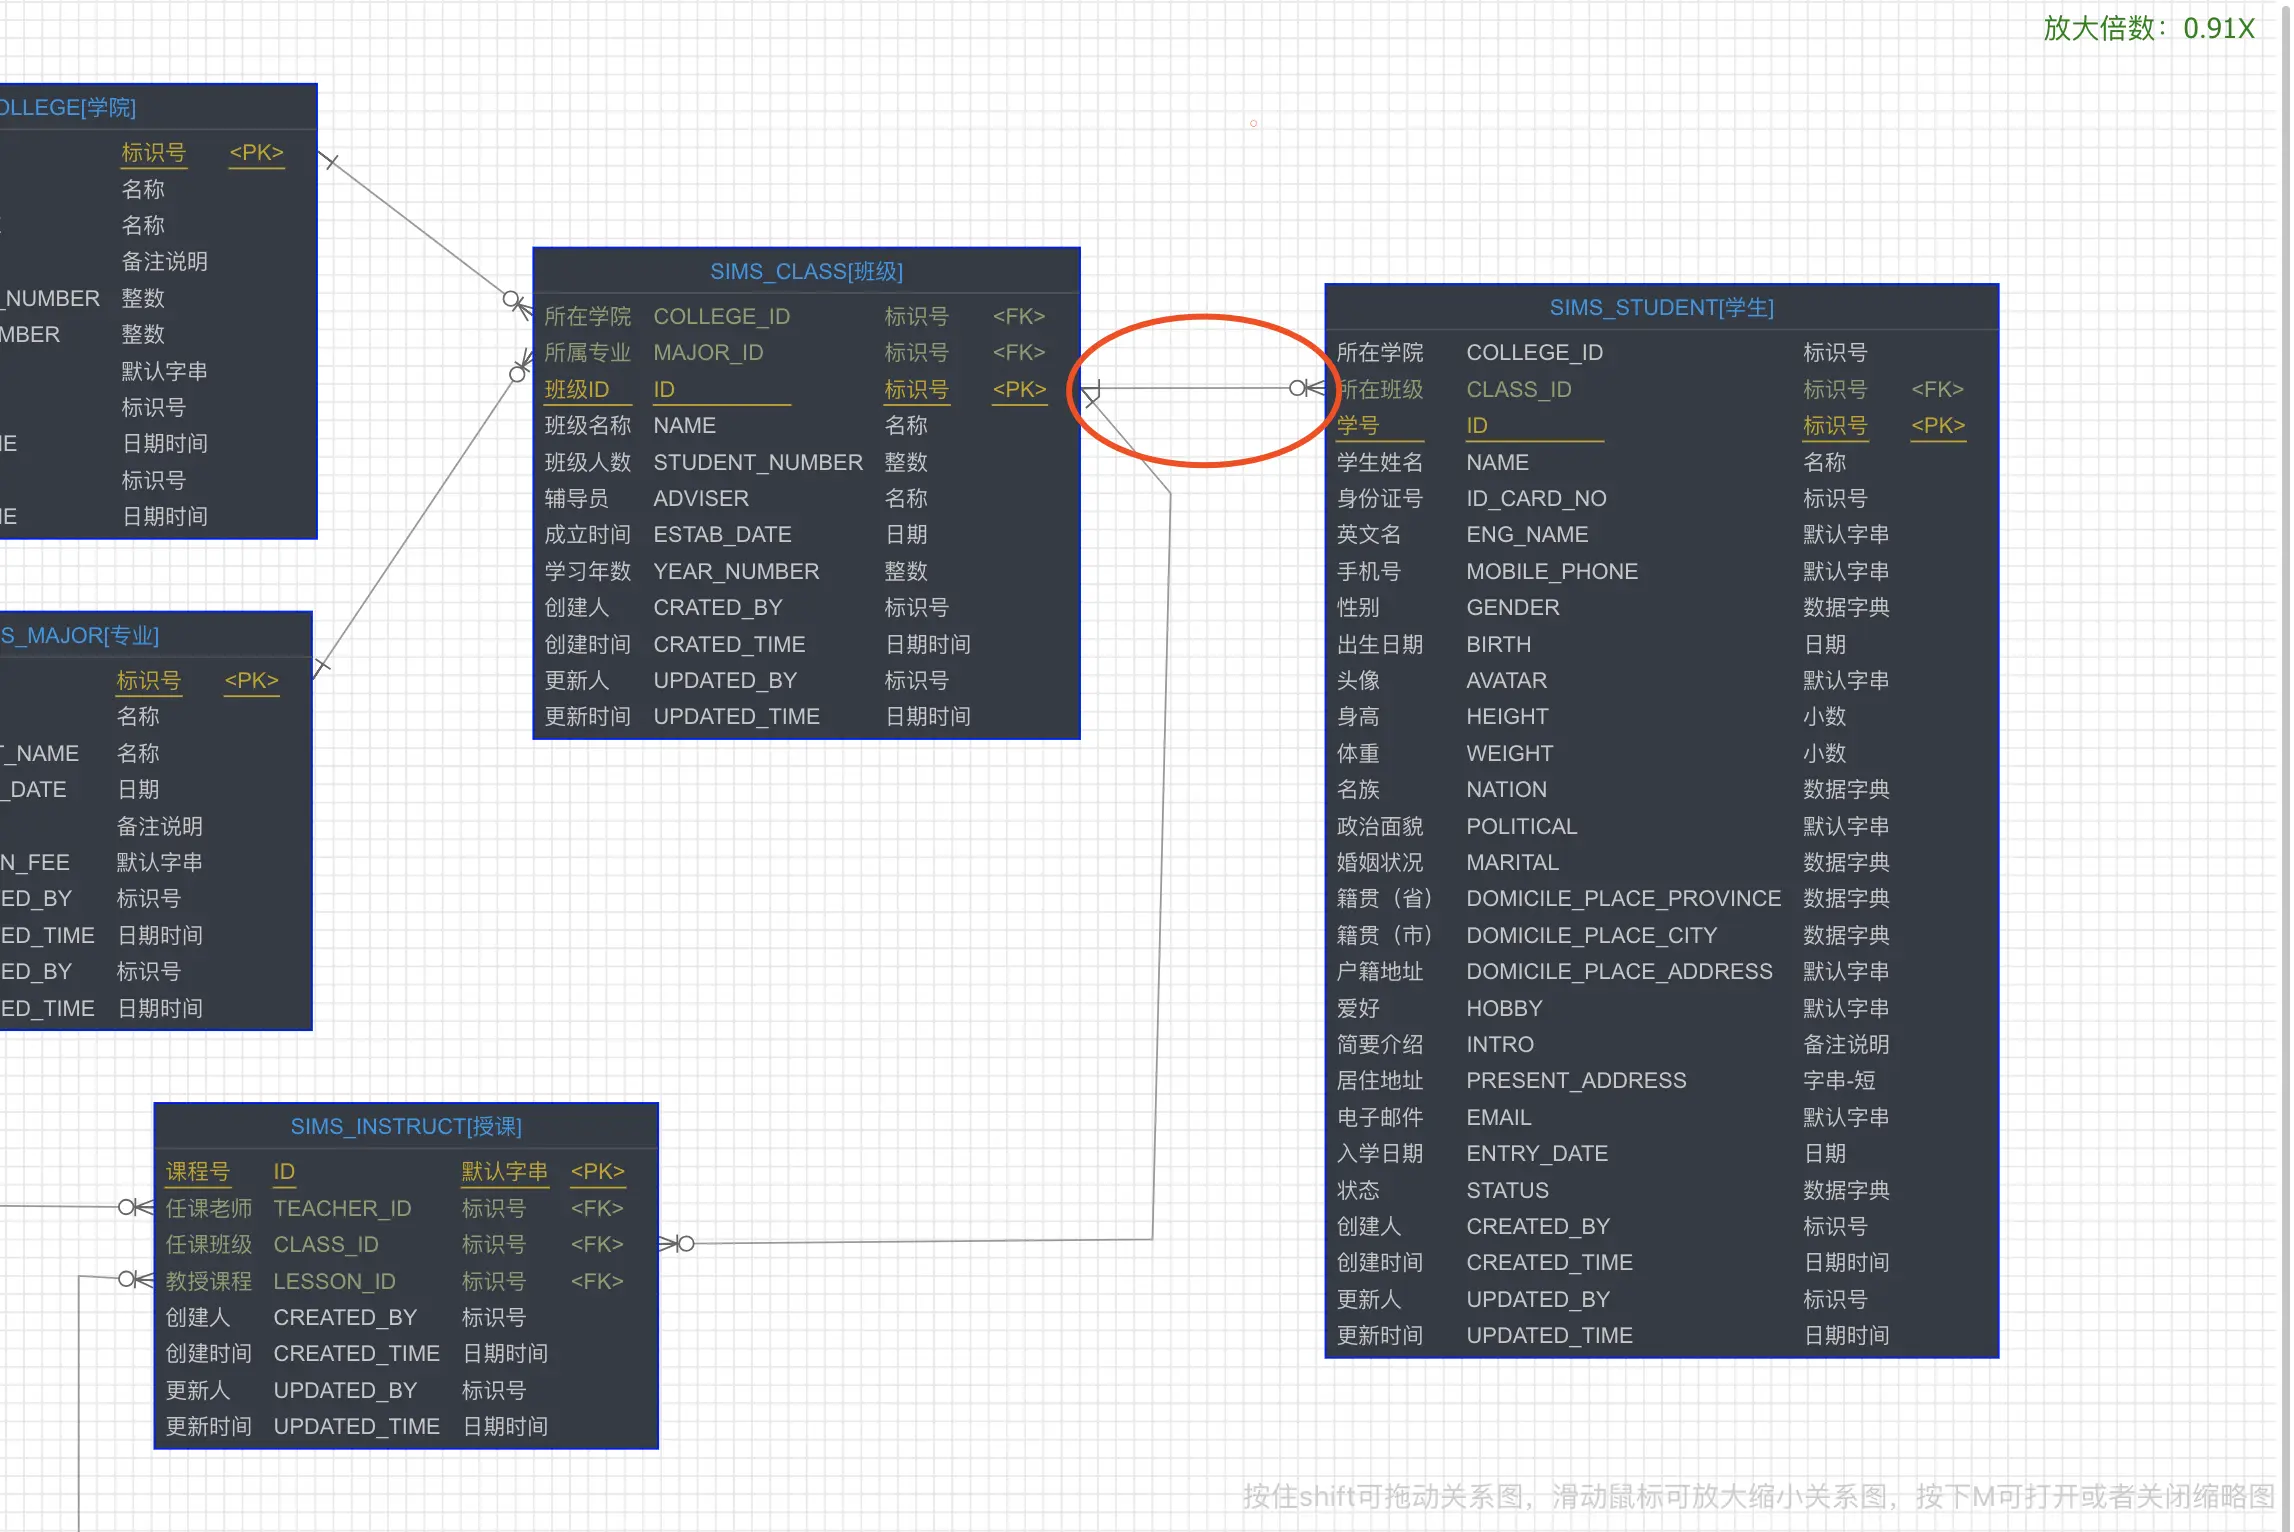Select the STATUS field
The width and height of the screenshot is (2294, 1532).
click(1507, 1190)
